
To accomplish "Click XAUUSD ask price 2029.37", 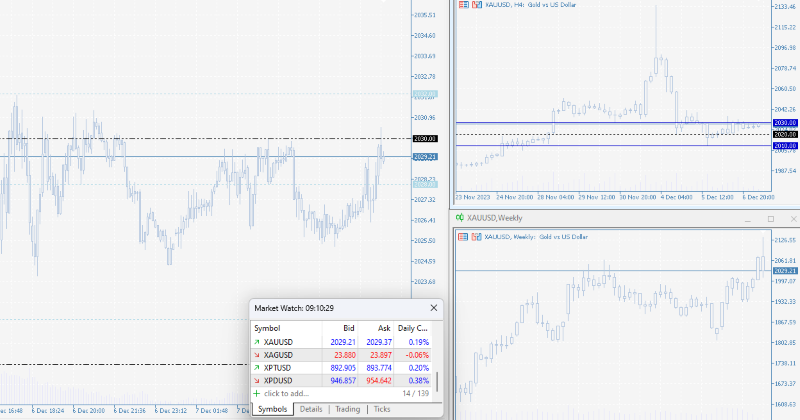I will tap(379, 342).
